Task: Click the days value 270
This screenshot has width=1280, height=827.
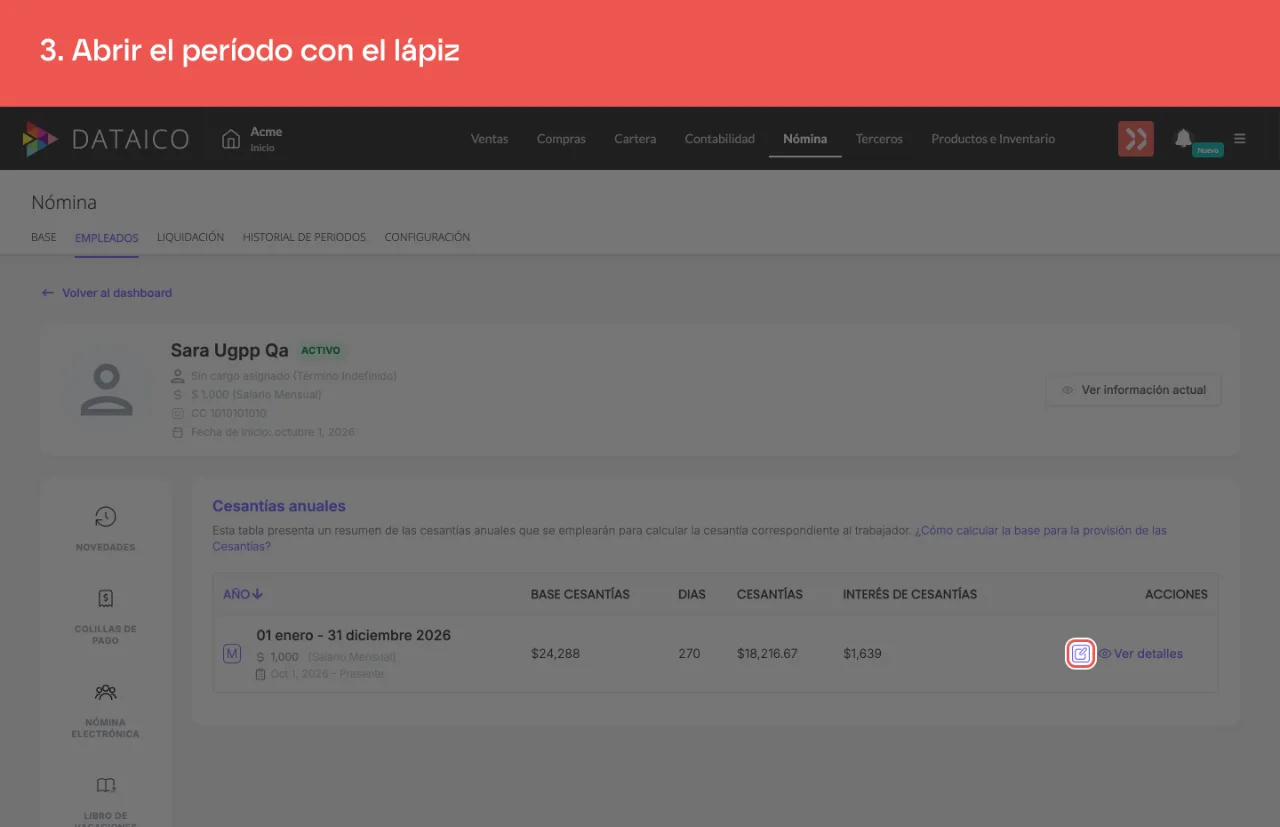Action: point(689,654)
